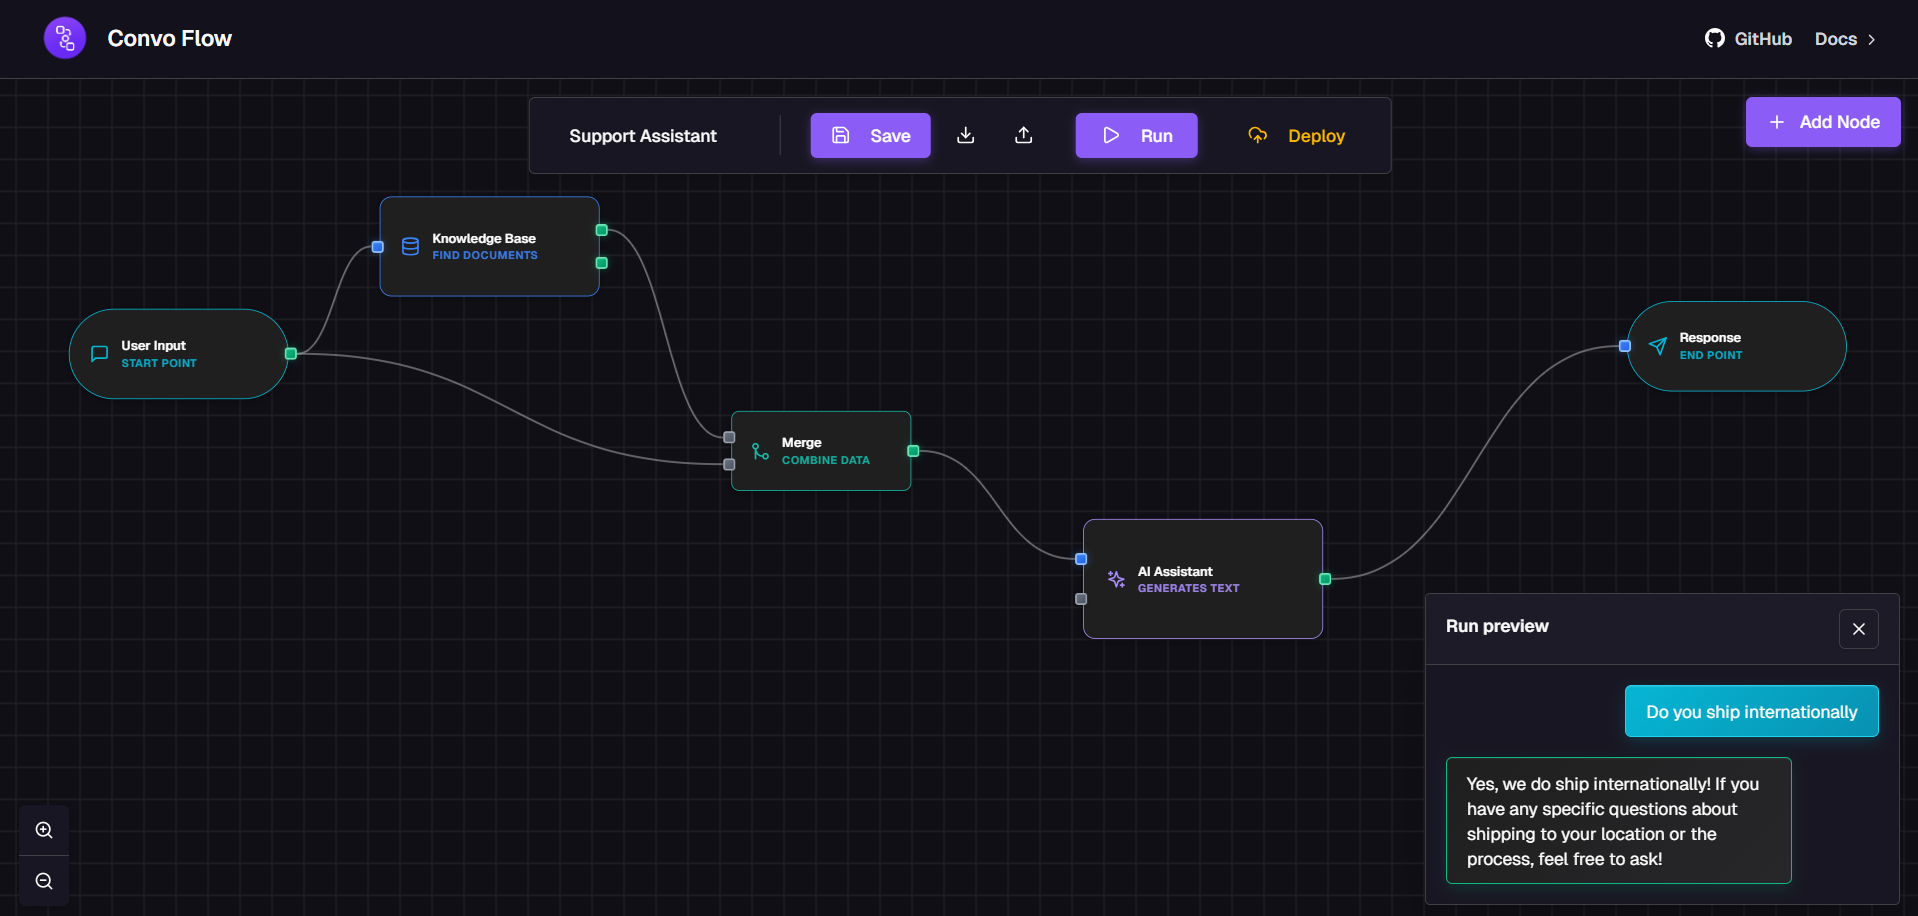Click the download workflow icon
1918x916 pixels.
(965, 135)
